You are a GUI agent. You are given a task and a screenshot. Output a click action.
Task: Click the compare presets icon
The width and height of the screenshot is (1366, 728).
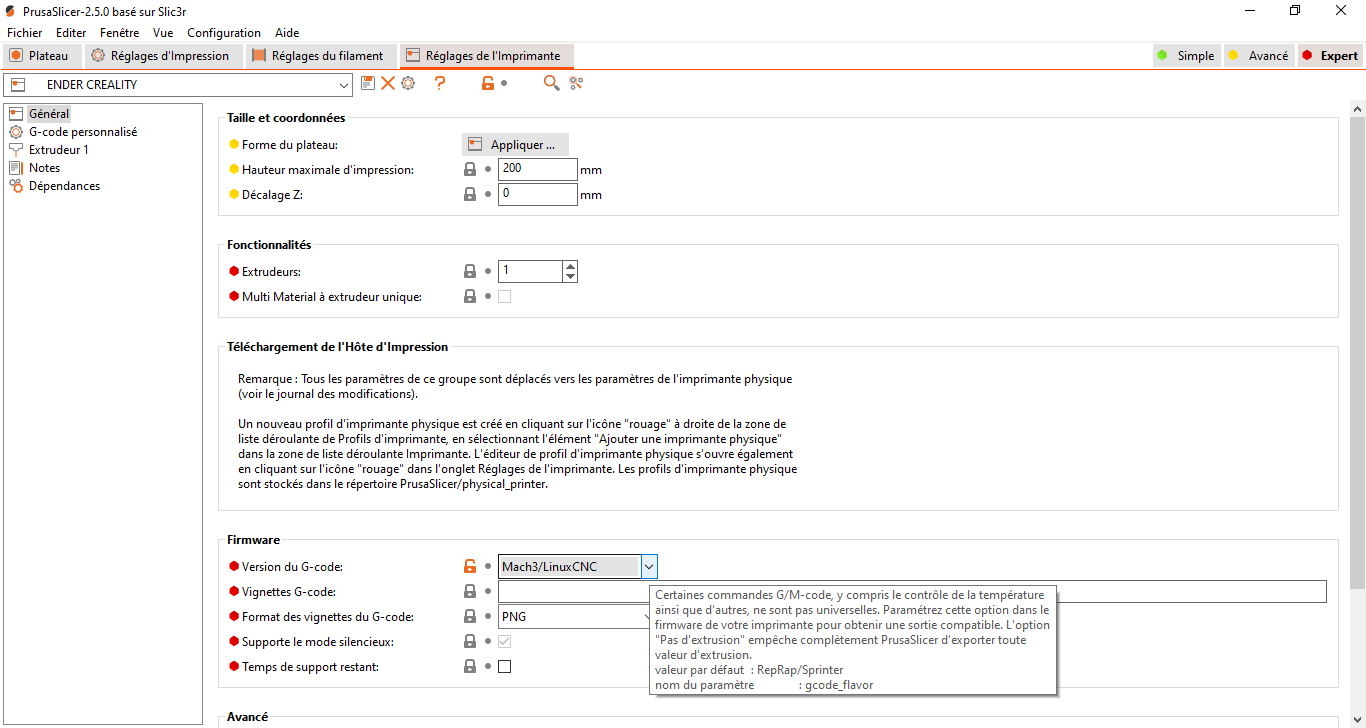pyautogui.click(x=576, y=83)
